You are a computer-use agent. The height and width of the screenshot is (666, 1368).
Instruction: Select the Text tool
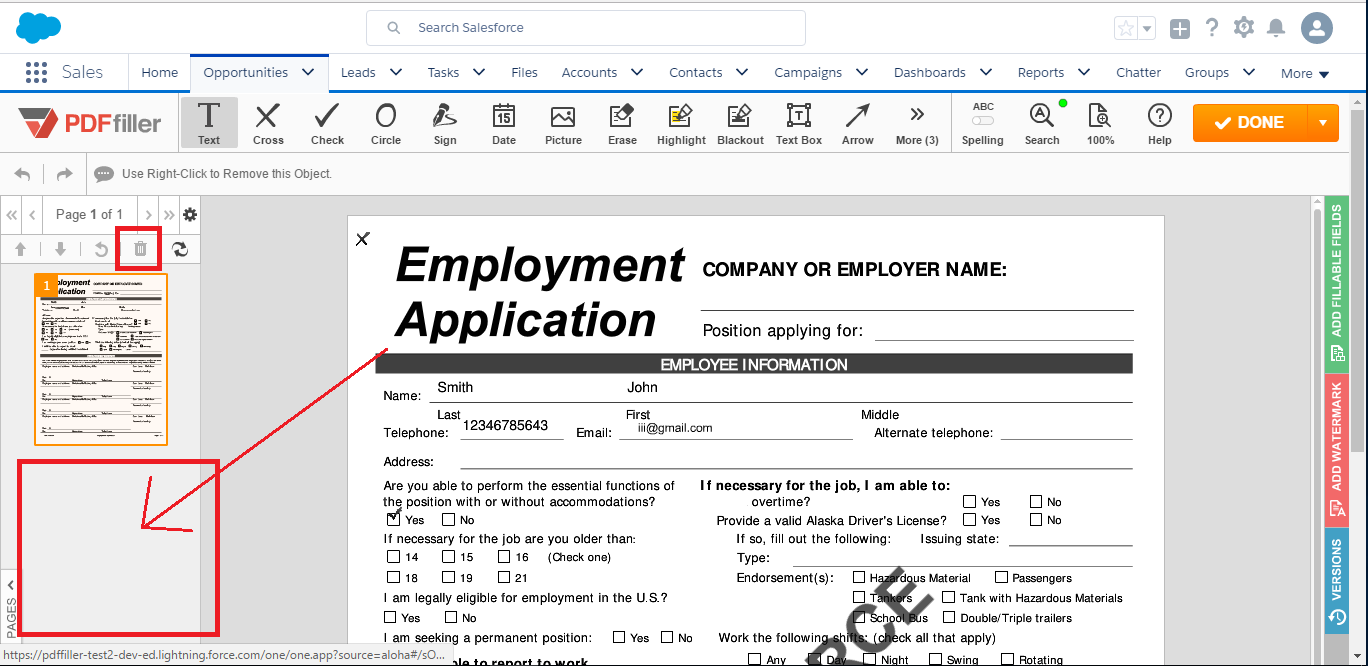(x=209, y=123)
